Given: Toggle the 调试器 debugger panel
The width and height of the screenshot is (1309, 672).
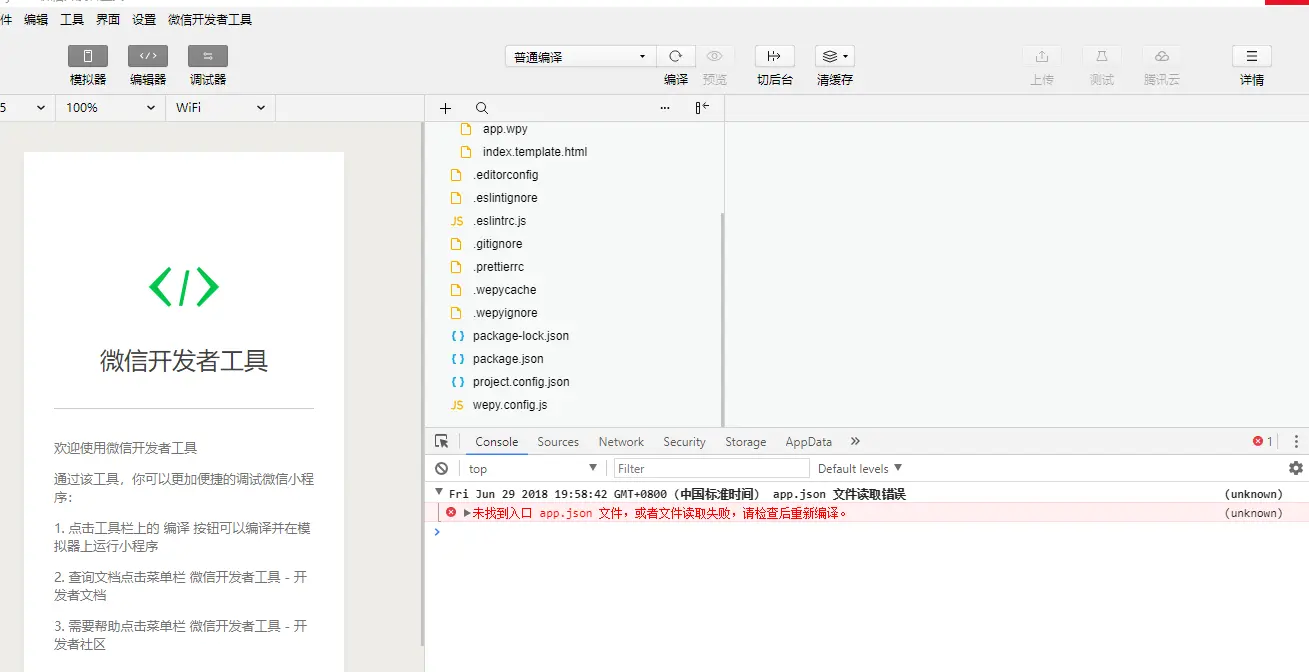Looking at the screenshot, I should (208, 56).
